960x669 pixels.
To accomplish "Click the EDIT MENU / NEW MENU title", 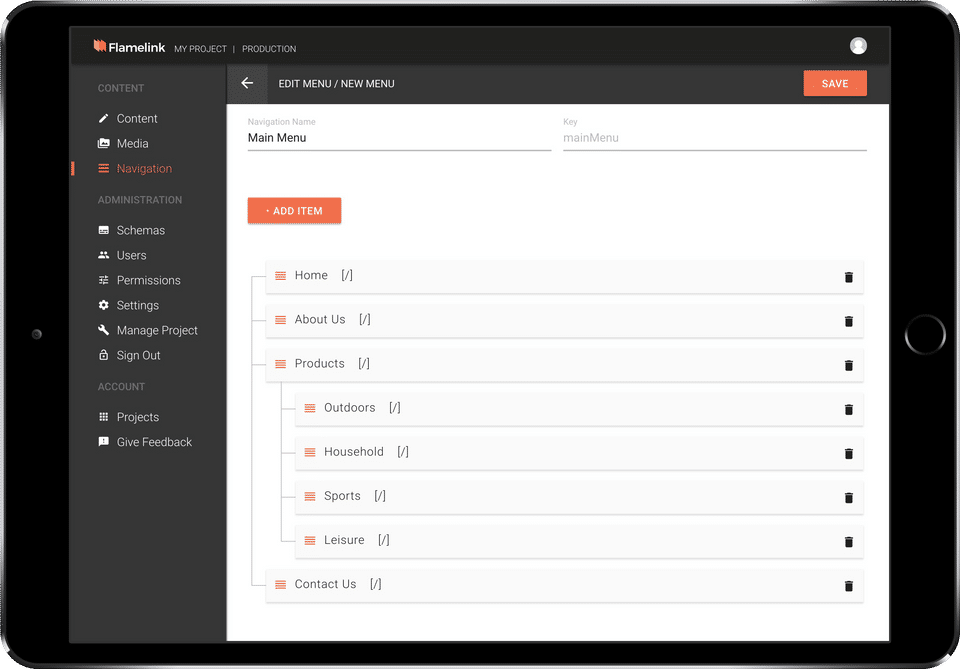I will click(336, 84).
